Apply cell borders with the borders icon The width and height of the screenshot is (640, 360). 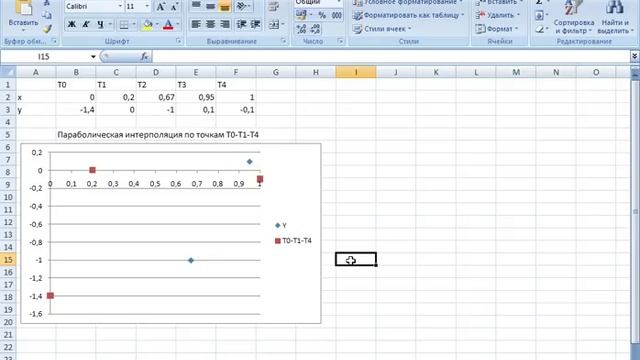[124, 25]
